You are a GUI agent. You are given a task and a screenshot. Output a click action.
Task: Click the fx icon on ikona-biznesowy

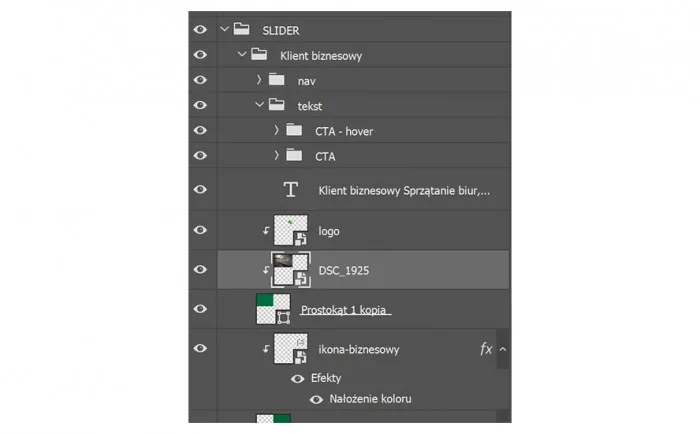pos(486,349)
